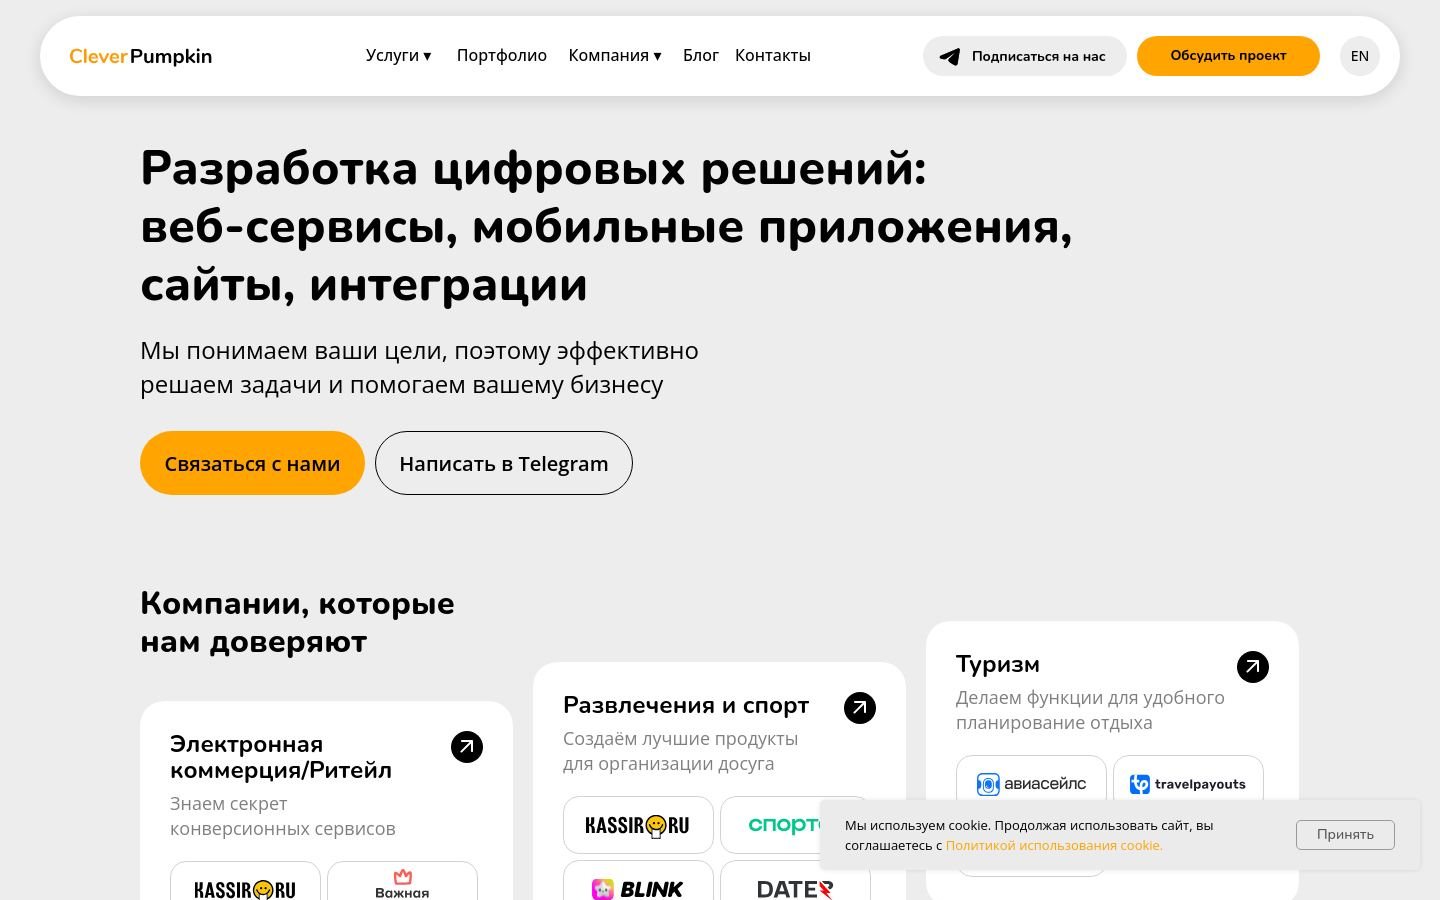Click the subtitle Мы понимаем ваши цели
1440x900 pixels.
(419, 368)
